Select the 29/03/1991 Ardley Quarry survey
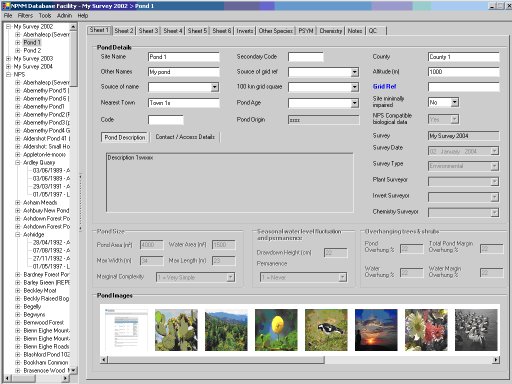This screenshot has height=384, width=512. coord(51,186)
